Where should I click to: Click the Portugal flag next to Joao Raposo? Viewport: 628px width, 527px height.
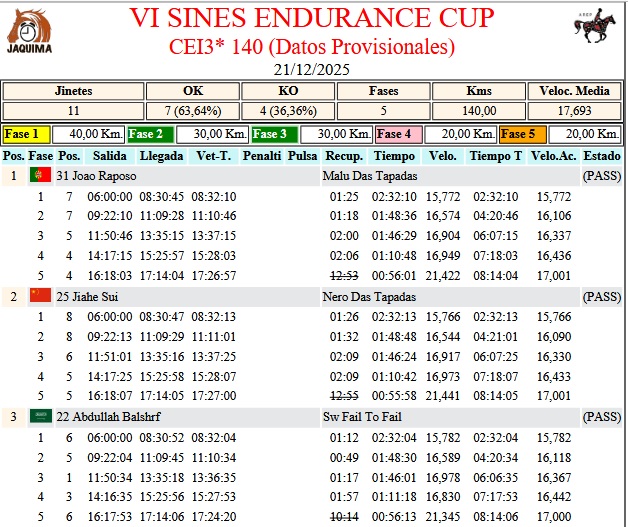coord(41,176)
